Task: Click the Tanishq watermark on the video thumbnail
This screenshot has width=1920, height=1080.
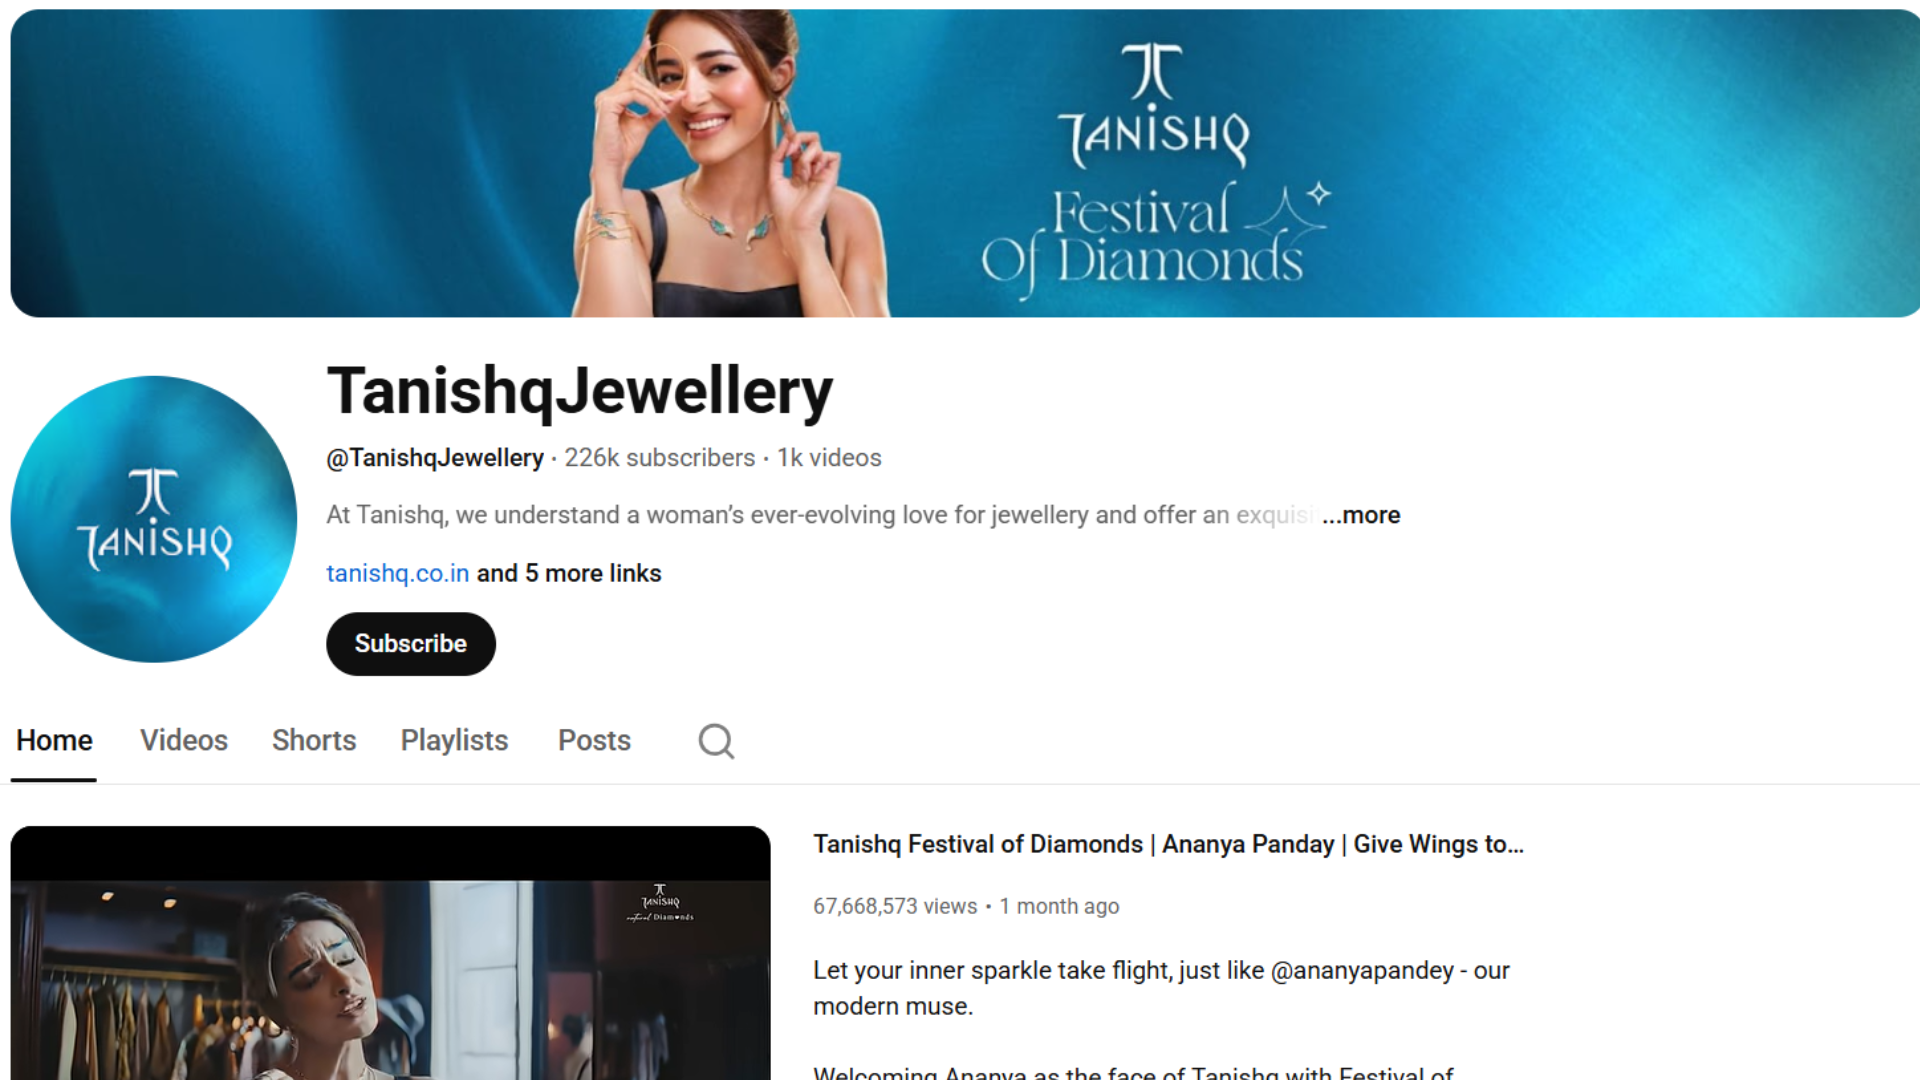Action: coord(660,902)
